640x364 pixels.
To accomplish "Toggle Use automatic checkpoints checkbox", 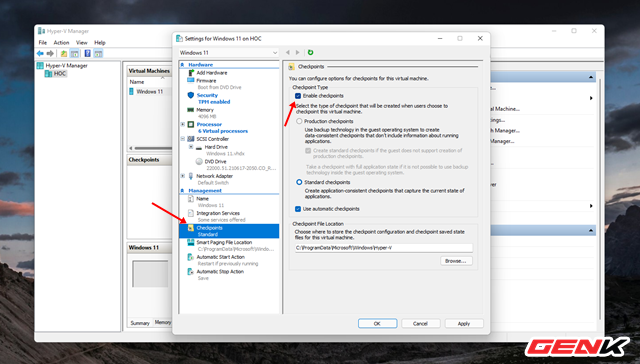I will [x=298, y=209].
